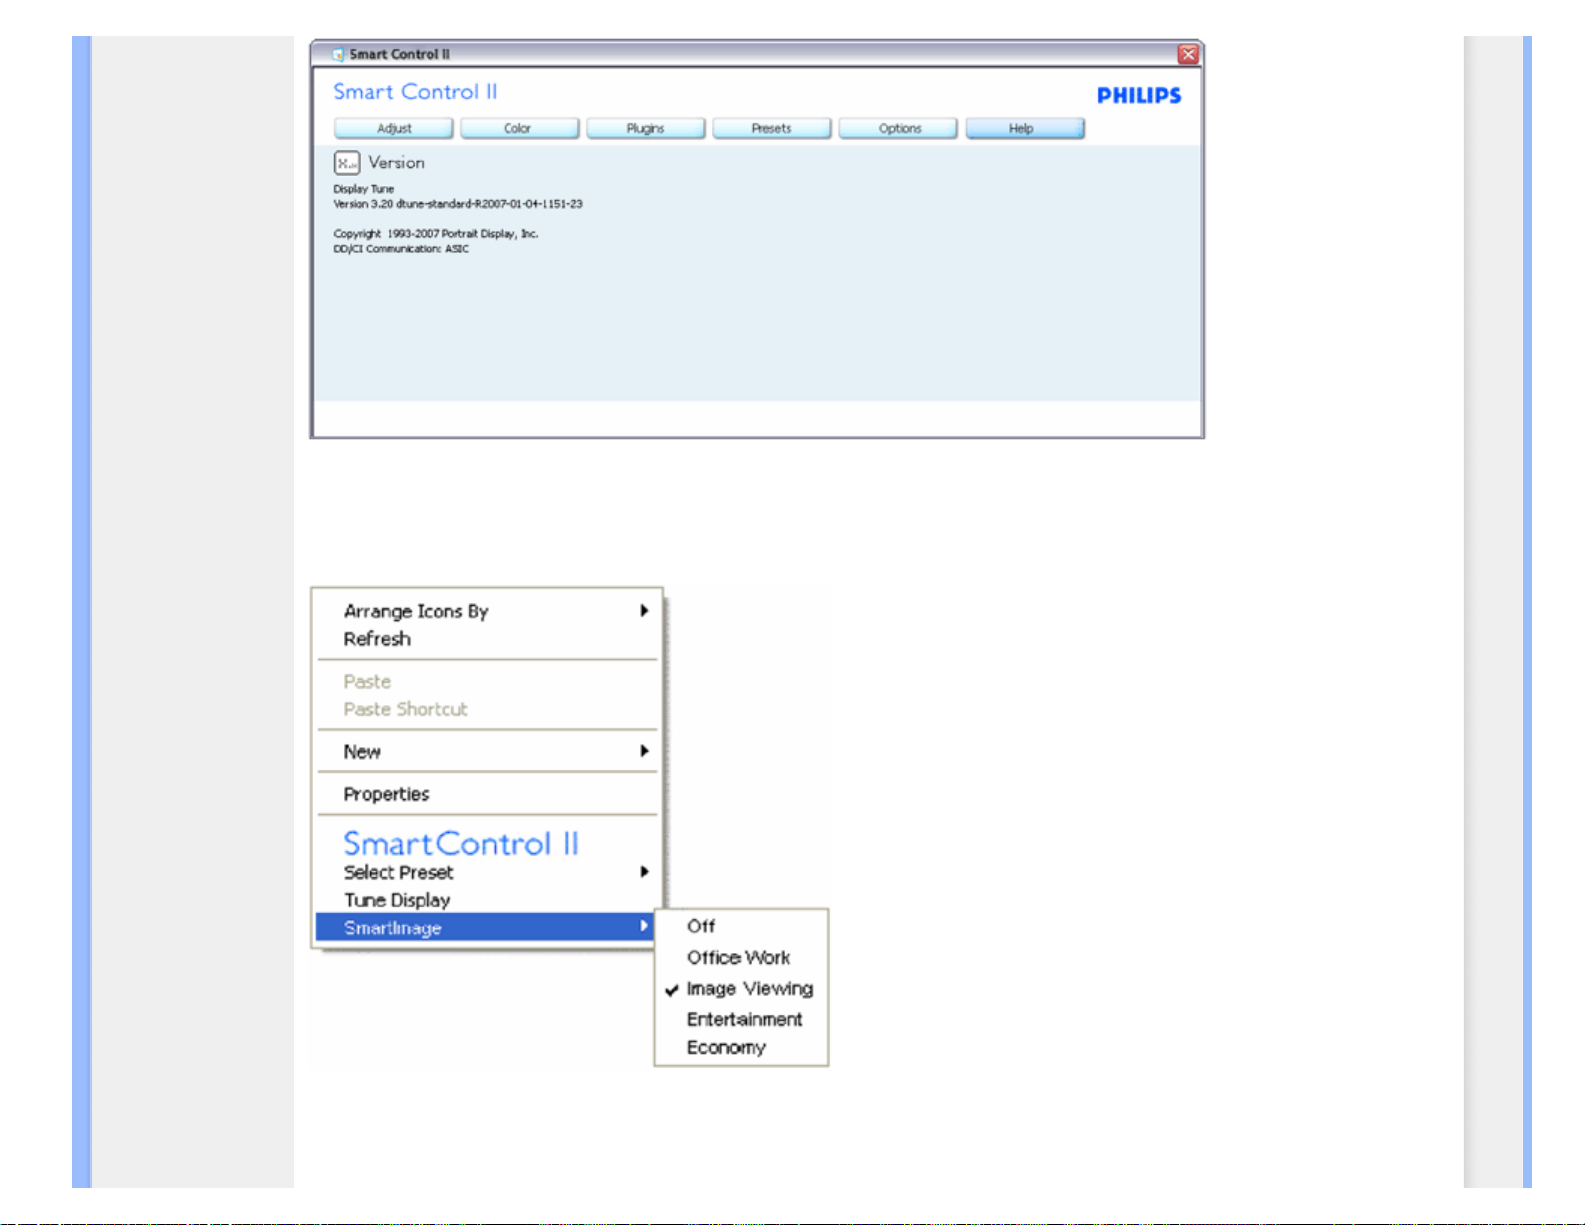The width and height of the screenshot is (1585, 1225).
Task: Click the Help tab button
Action: pyautogui.click(x=1024, y=128)
